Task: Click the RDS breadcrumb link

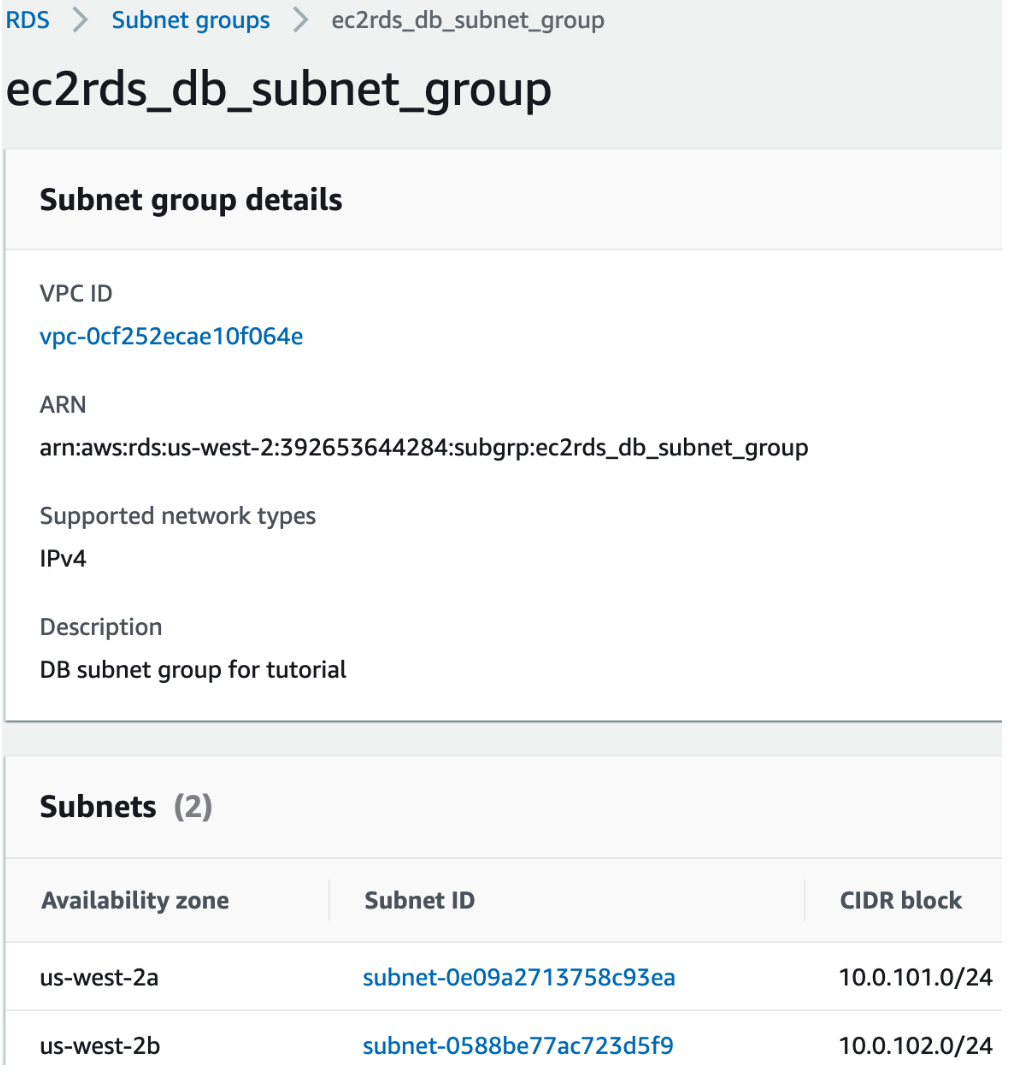Action: 28,20
